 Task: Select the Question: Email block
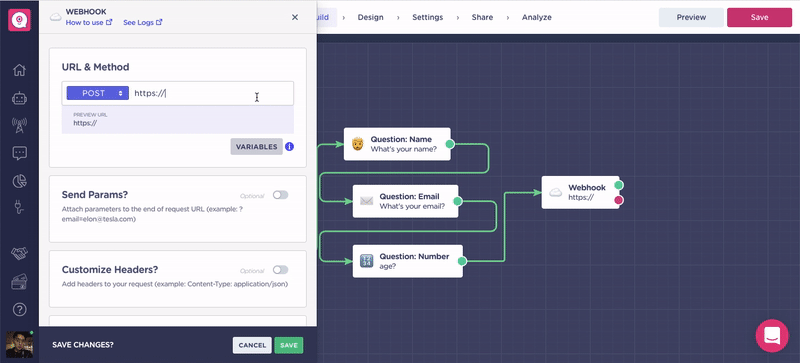click(406, 201)
